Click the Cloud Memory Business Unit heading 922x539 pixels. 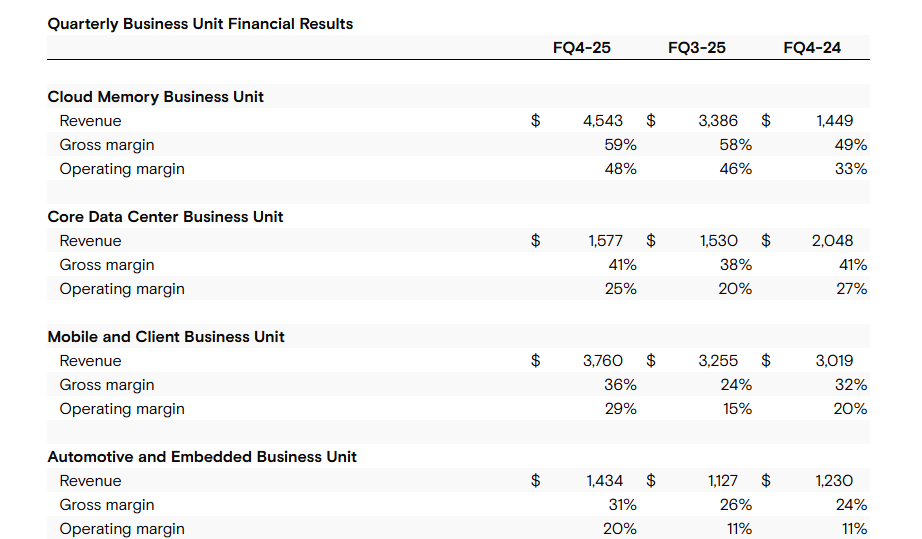(x=155, y=97)
